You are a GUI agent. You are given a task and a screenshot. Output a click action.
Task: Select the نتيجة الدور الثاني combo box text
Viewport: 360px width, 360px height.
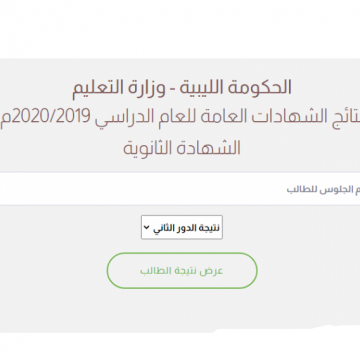coord(186,228)
